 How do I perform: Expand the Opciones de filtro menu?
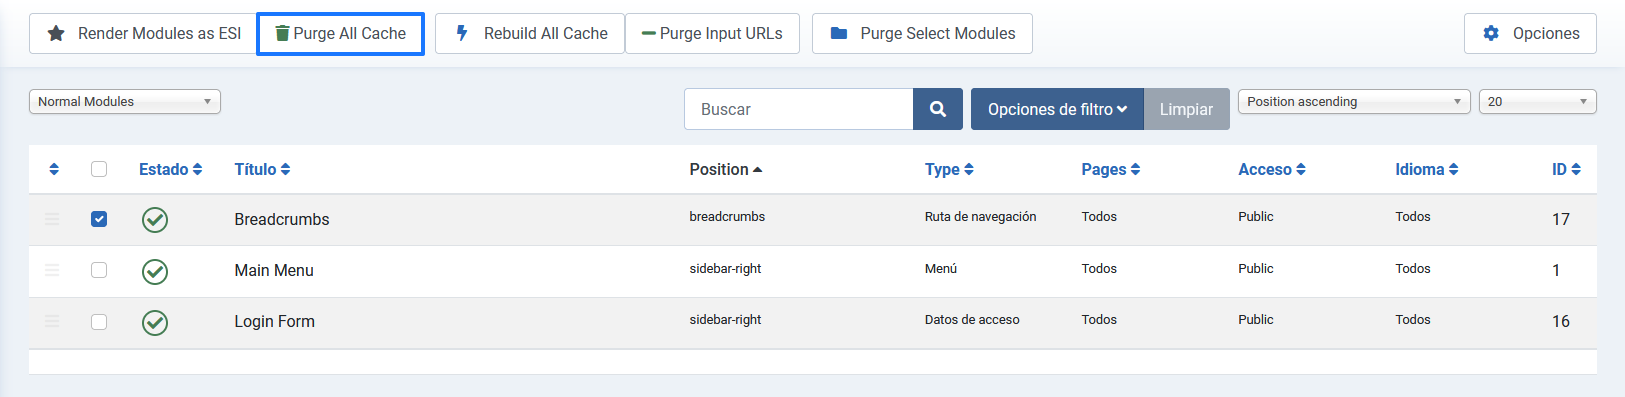[1057, 109]
